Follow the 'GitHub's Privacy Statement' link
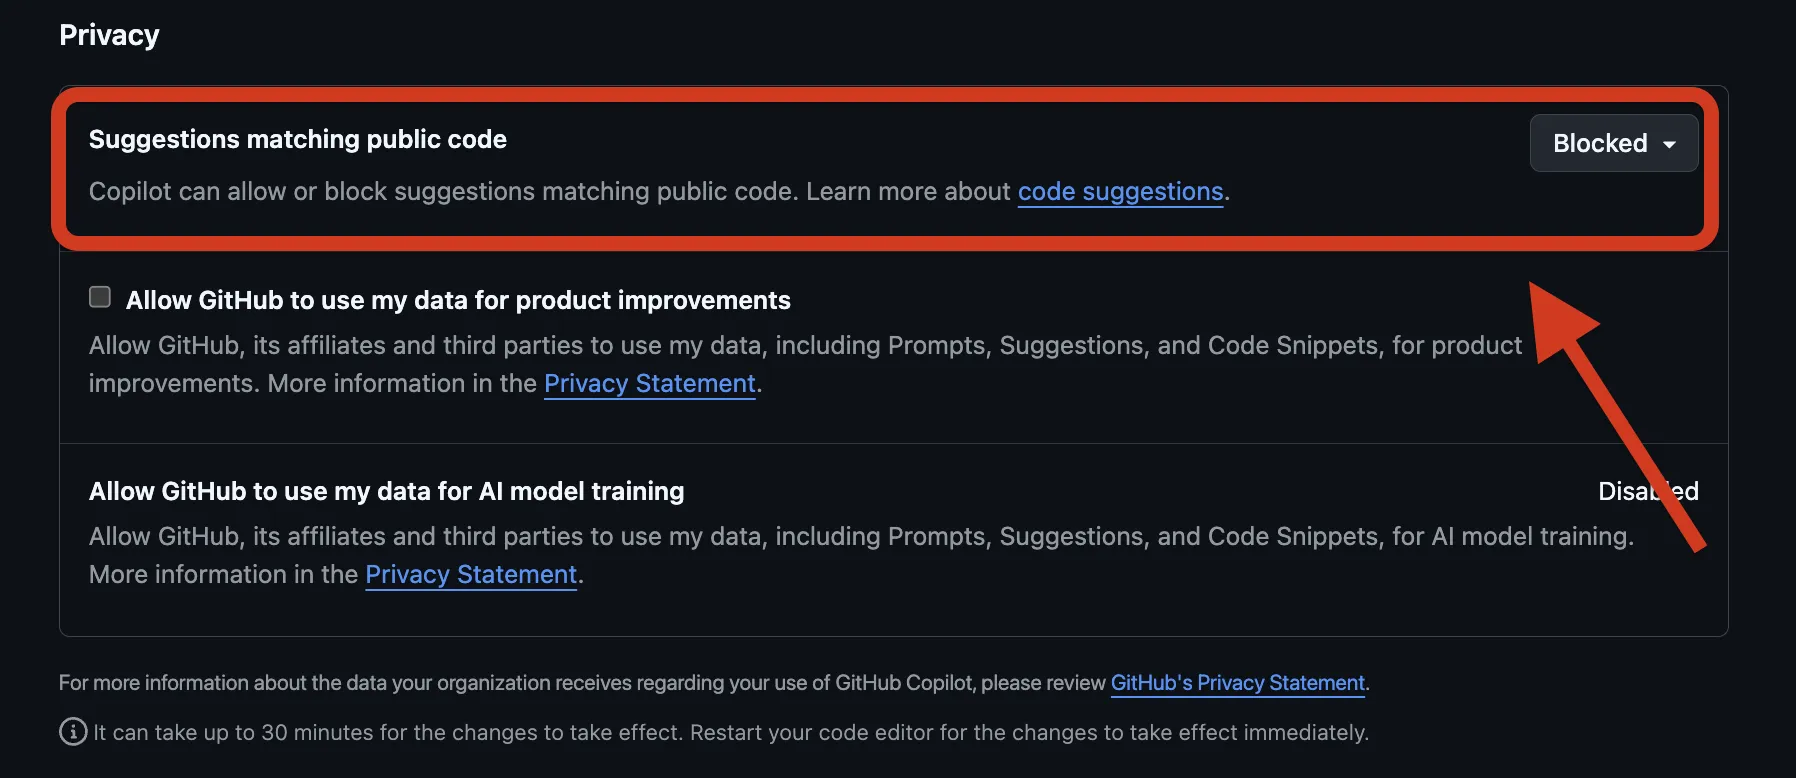Image resolution: width=1796 pixels, height=778 pixels. [1237, 682]
